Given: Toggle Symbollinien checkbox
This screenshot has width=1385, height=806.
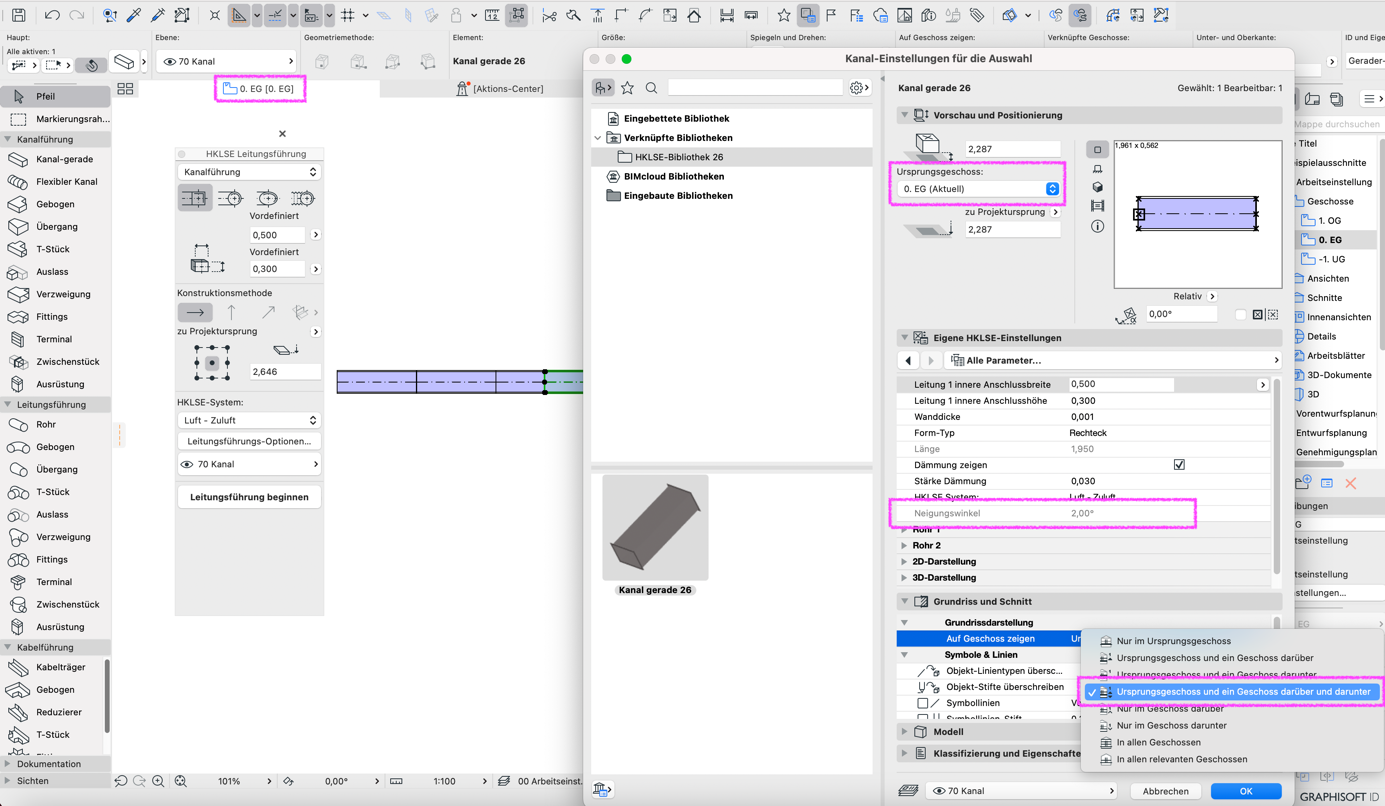Looking at the screenshot, I should (923, 703).
